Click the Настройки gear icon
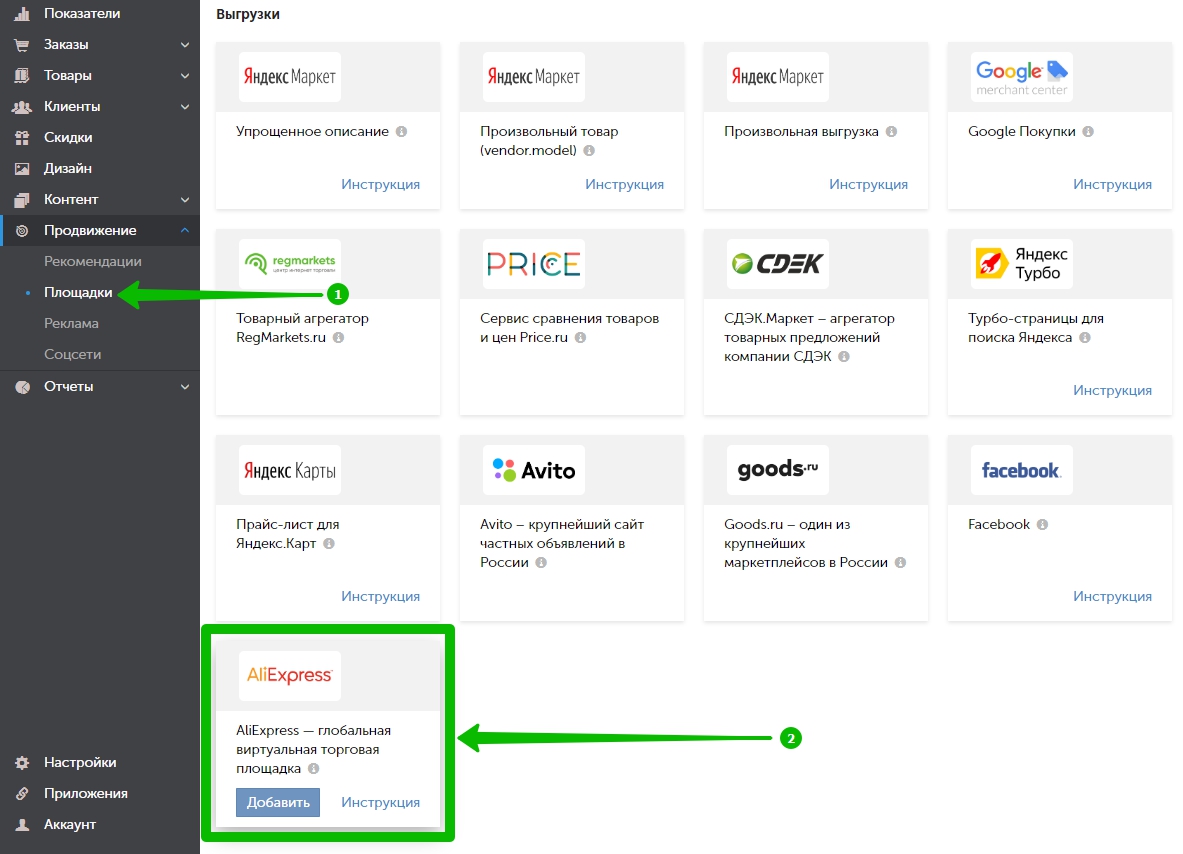 tap(22, 762)
